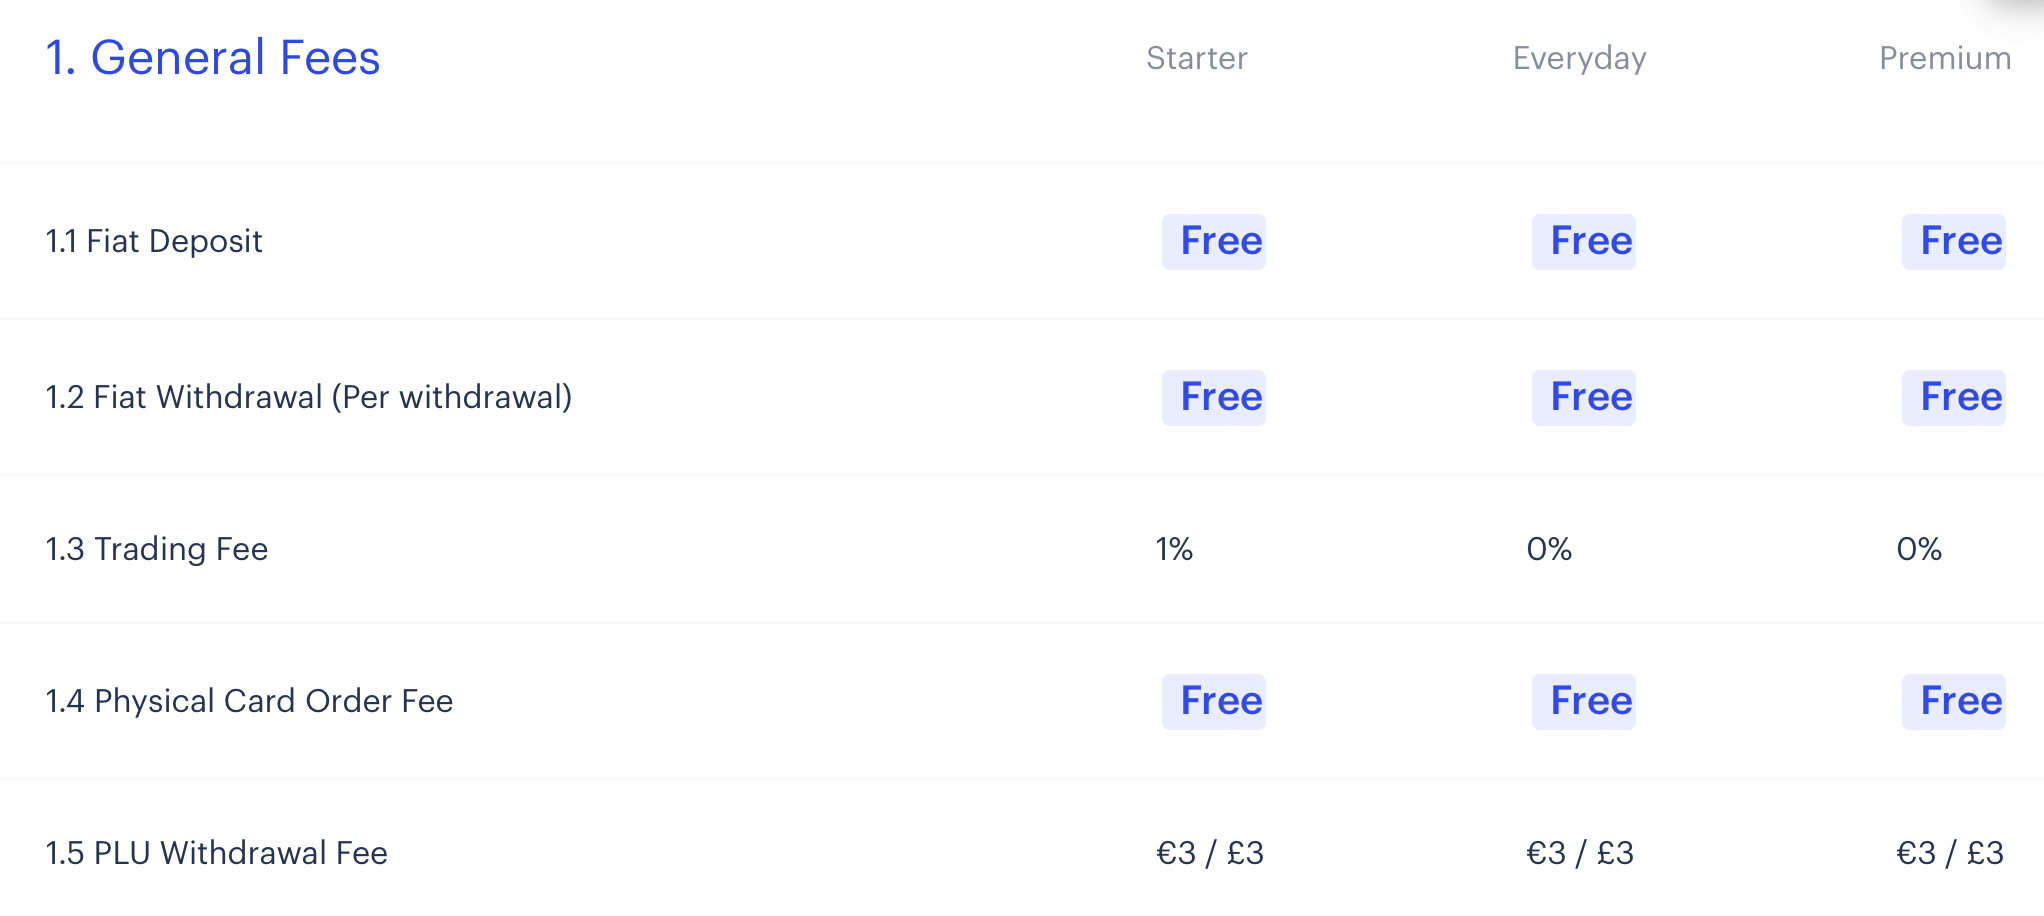
Task: Click the Starter Free badge for Physical Card
Action: click(1213, 702)
